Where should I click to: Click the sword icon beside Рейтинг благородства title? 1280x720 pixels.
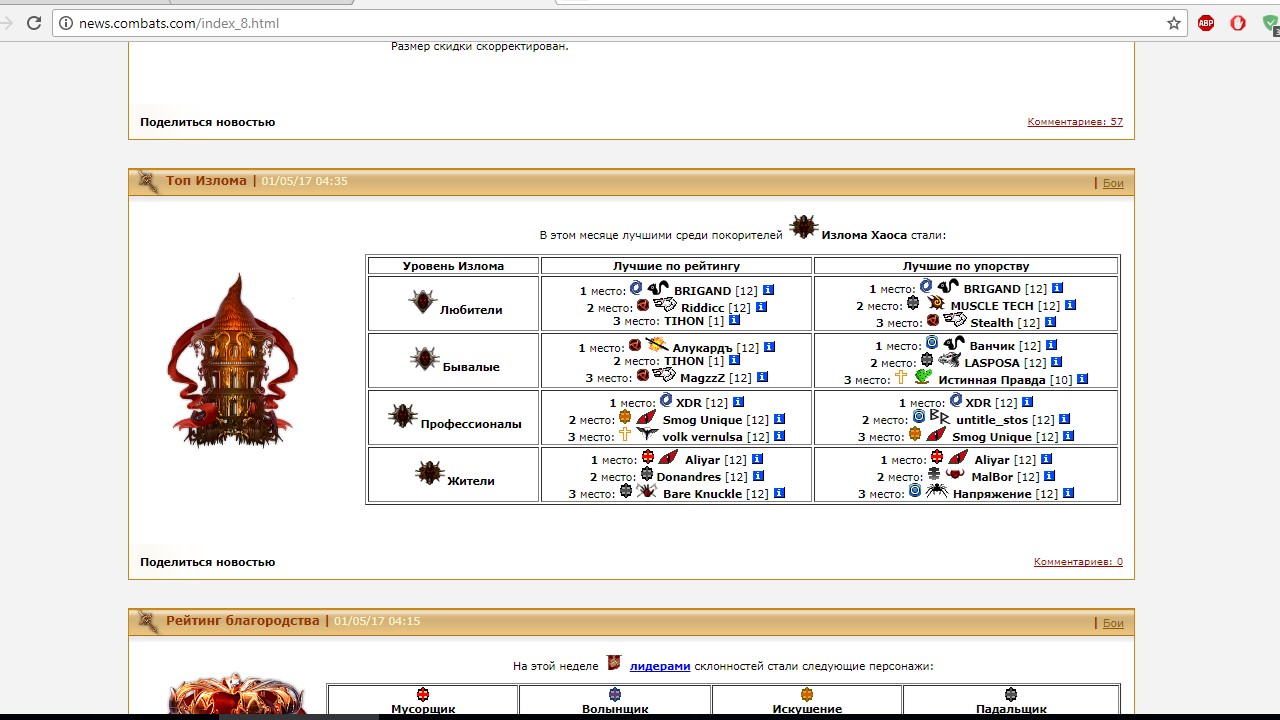(x=148, y=621)
